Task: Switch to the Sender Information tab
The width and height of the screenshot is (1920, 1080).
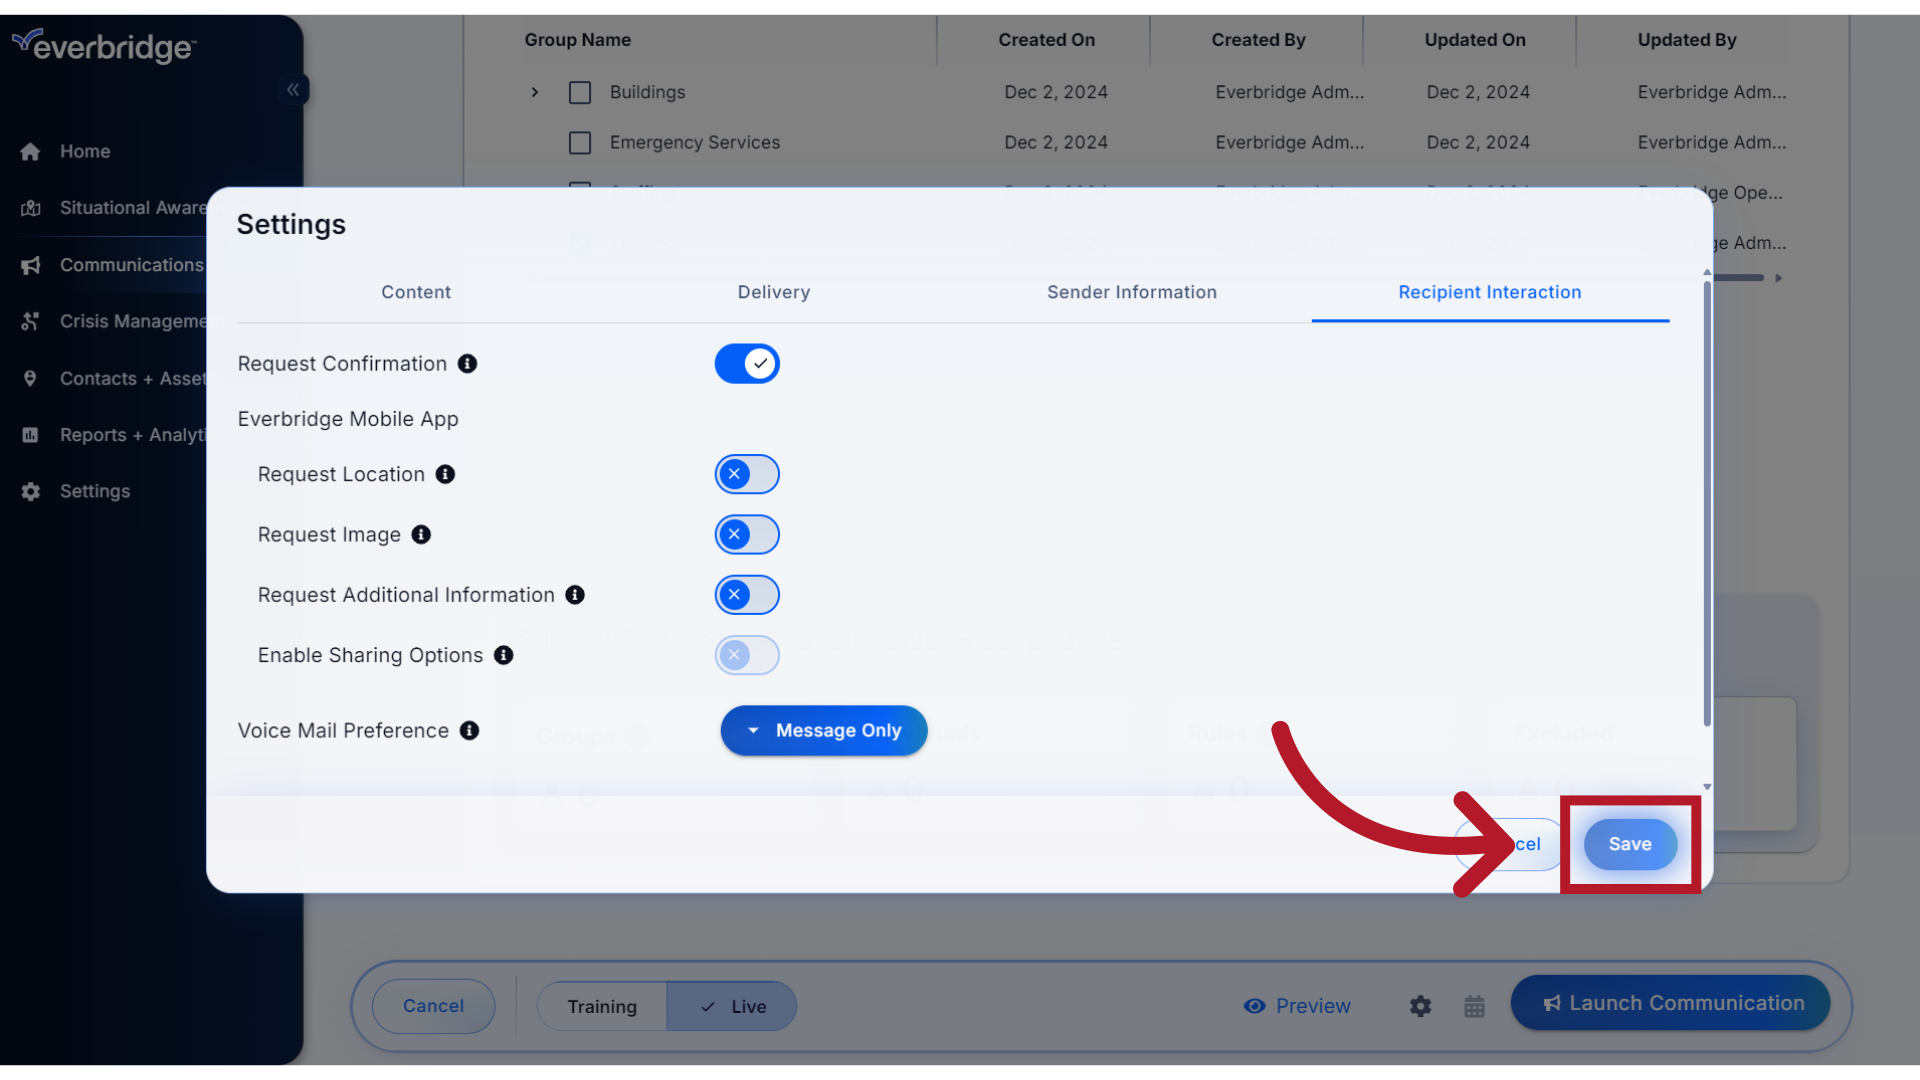Action: 1131,291
